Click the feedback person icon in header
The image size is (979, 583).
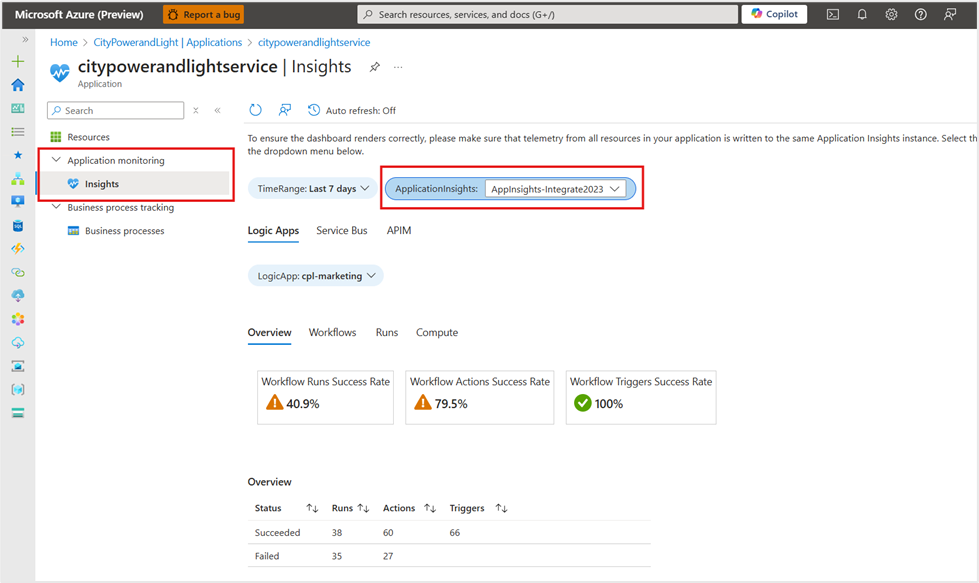pos(950,14)
